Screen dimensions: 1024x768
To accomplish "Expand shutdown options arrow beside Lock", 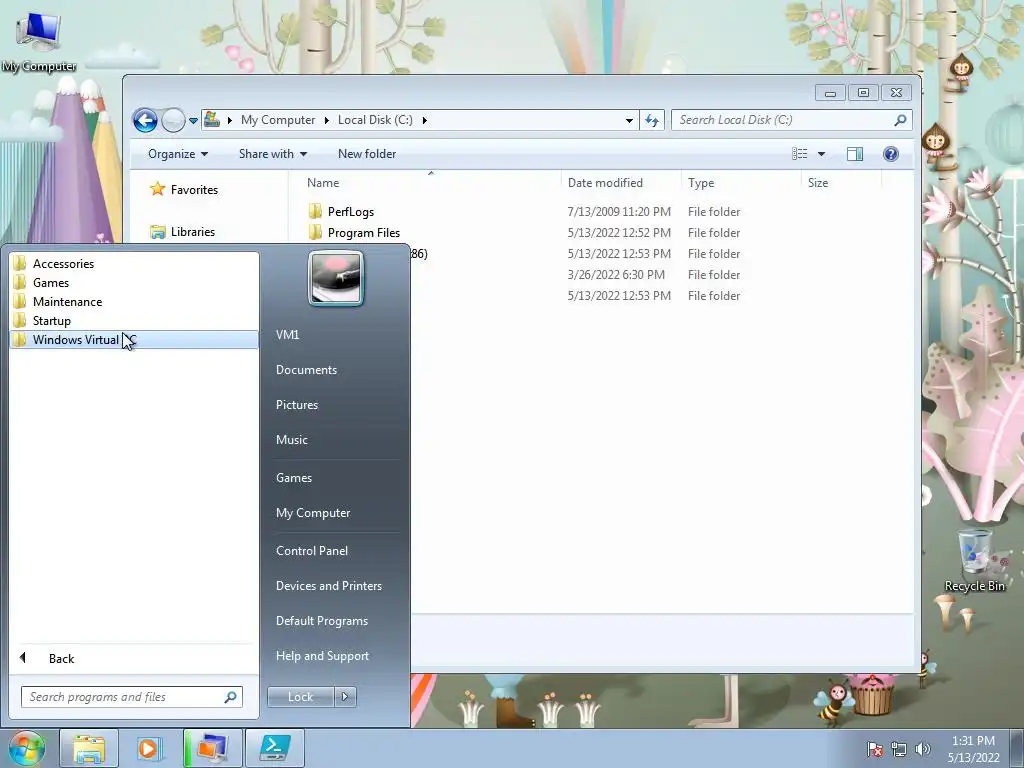I will (x=345, y=697).
